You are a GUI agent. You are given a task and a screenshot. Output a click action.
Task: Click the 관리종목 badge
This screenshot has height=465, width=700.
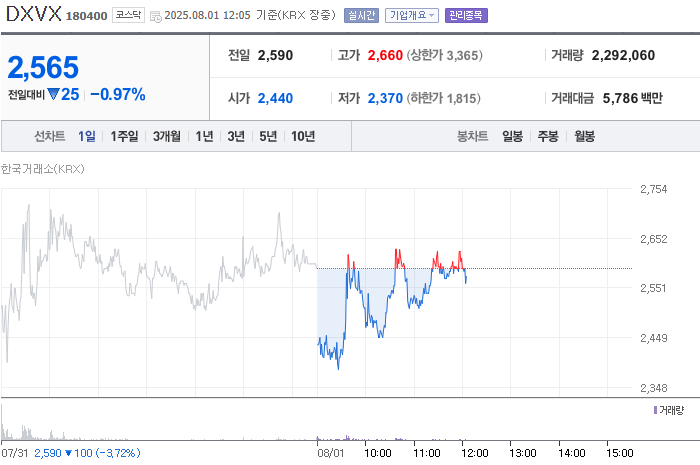click(x=466, y=15)
